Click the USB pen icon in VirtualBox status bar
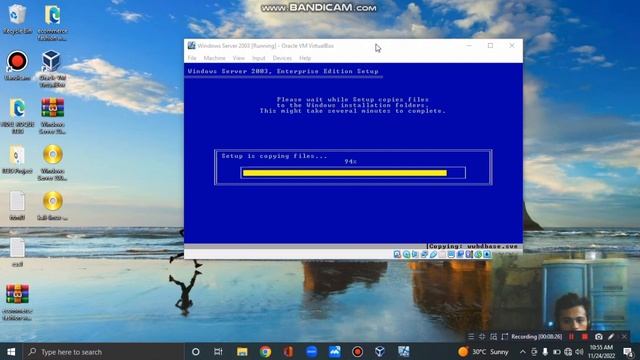 point(433,254)
